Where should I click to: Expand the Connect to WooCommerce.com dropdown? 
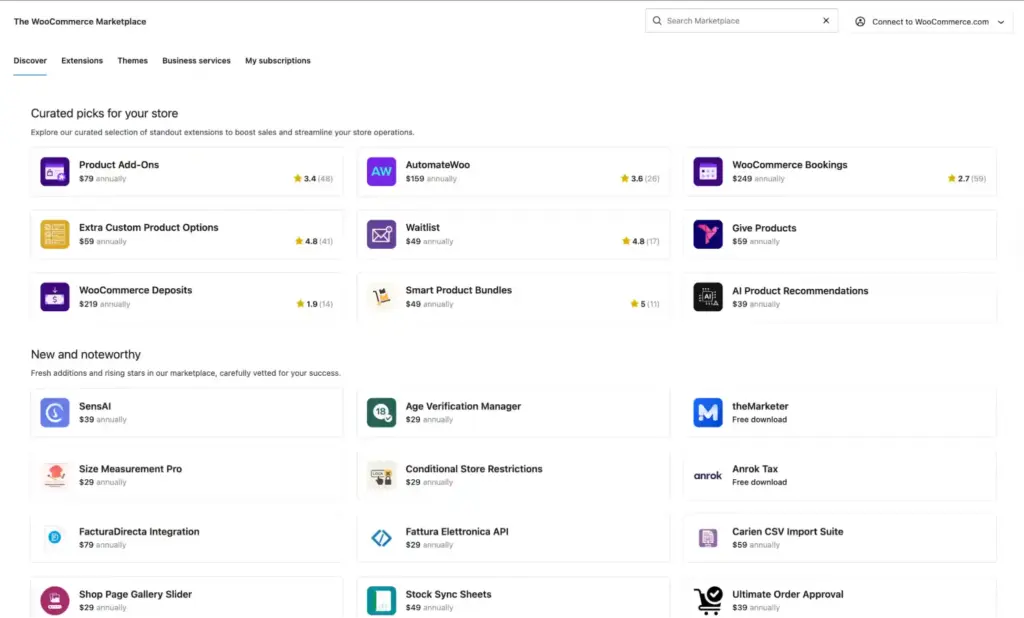(930, 21)
